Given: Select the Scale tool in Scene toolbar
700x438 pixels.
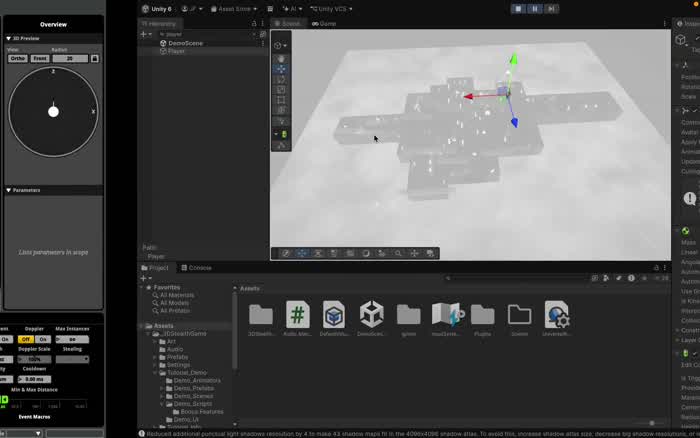Looking at the screenshot, I should click(281, 90).
